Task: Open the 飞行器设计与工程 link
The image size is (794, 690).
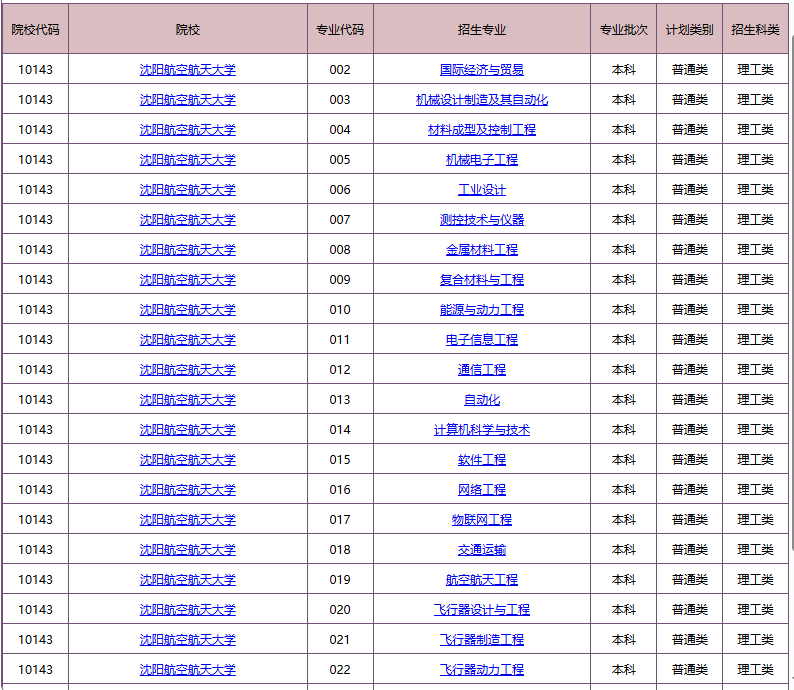Action: pos(481,610)
